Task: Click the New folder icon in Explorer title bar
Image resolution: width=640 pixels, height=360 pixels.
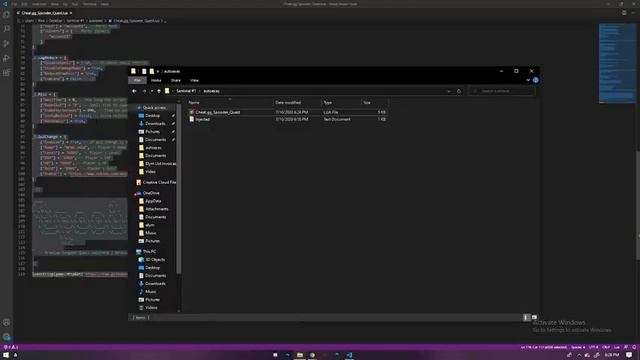Action: (x=151, y=71)
